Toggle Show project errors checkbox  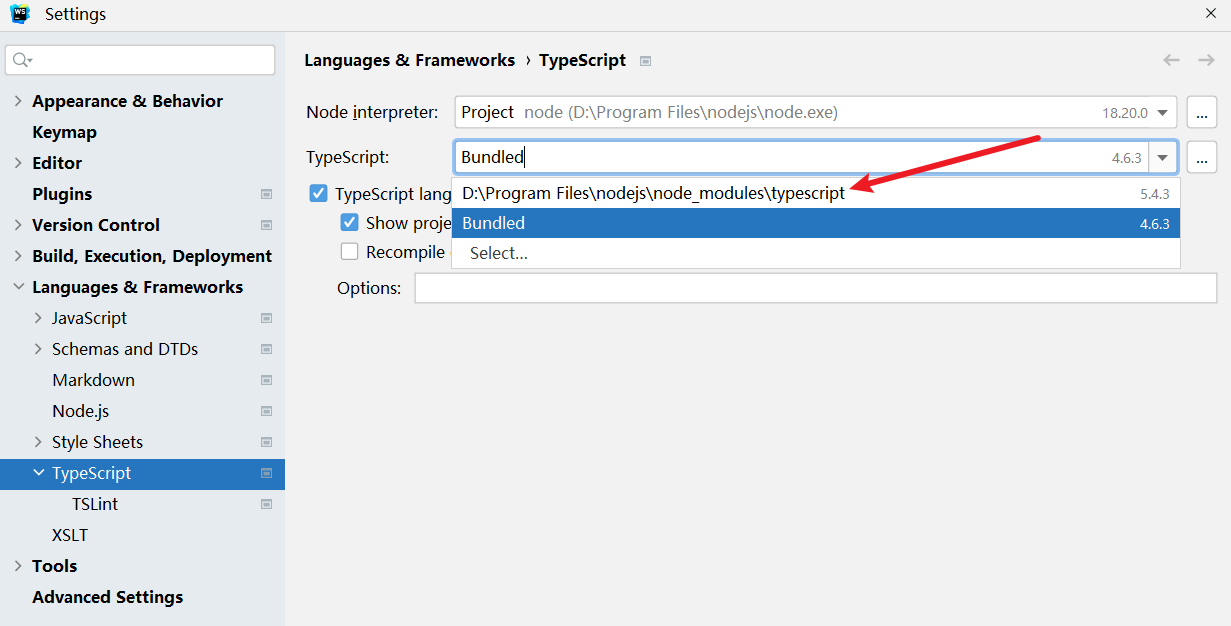(x=349, y=222)
